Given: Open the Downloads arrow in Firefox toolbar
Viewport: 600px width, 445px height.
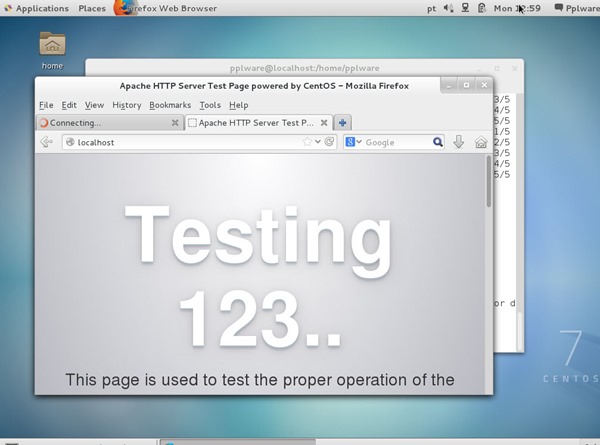Looking at the screenshot, I should [x=459, y=142].
